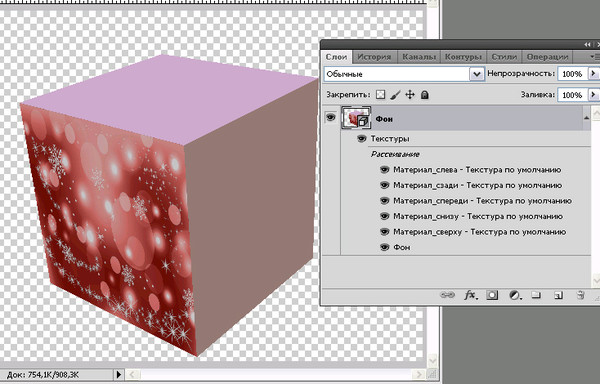Click the horizontal scrollbar left arrow
The width and height of the screenshot is (600, 384).
coord(132,374)
